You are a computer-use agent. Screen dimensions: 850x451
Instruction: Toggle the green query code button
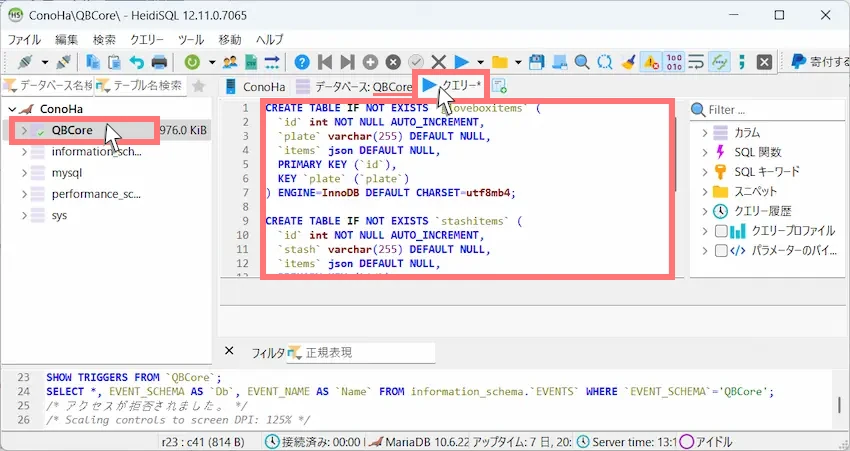[719, 62]
